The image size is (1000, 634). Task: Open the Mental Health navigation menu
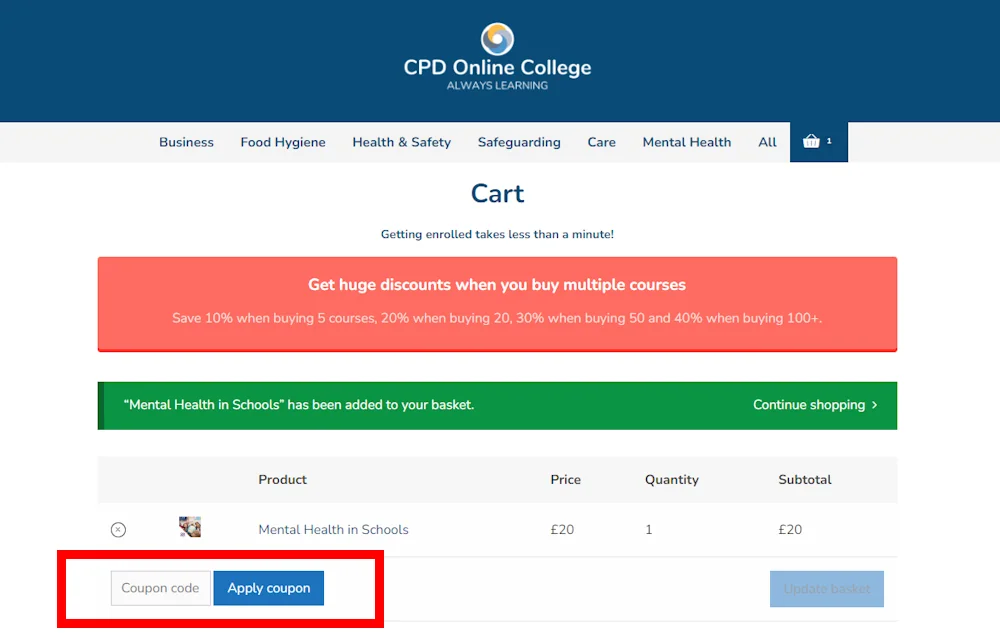[687, 142]
